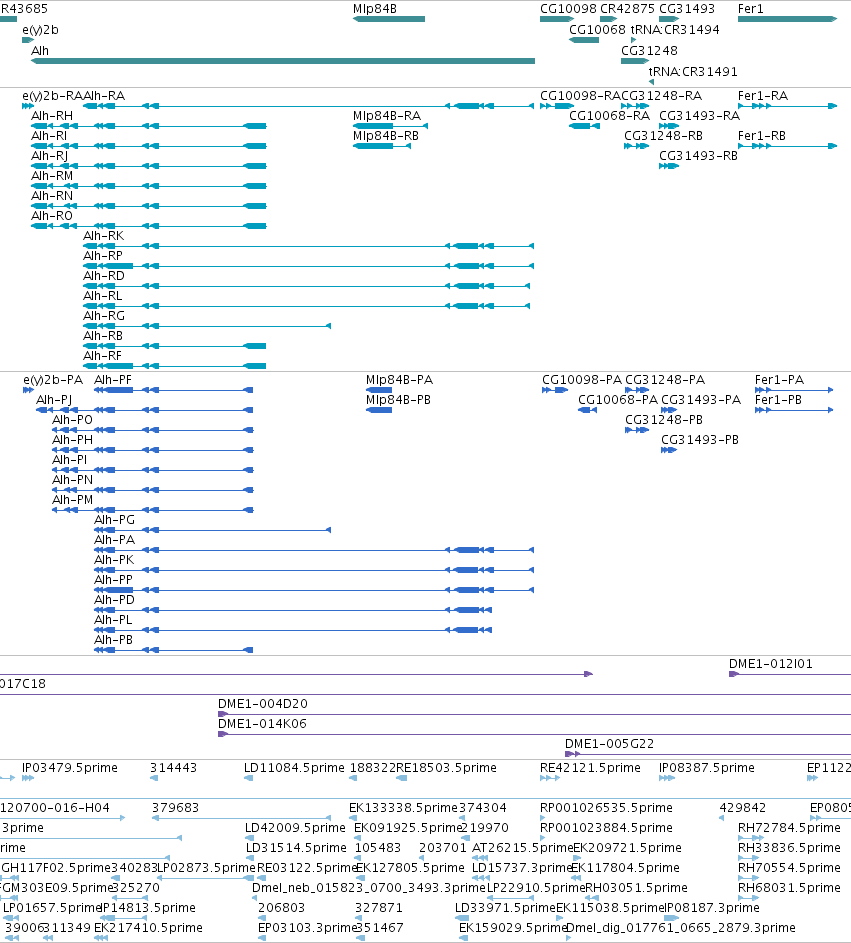Click transcript Alh-RI label
Screen dimensions: 851x943
coord(49,136)
